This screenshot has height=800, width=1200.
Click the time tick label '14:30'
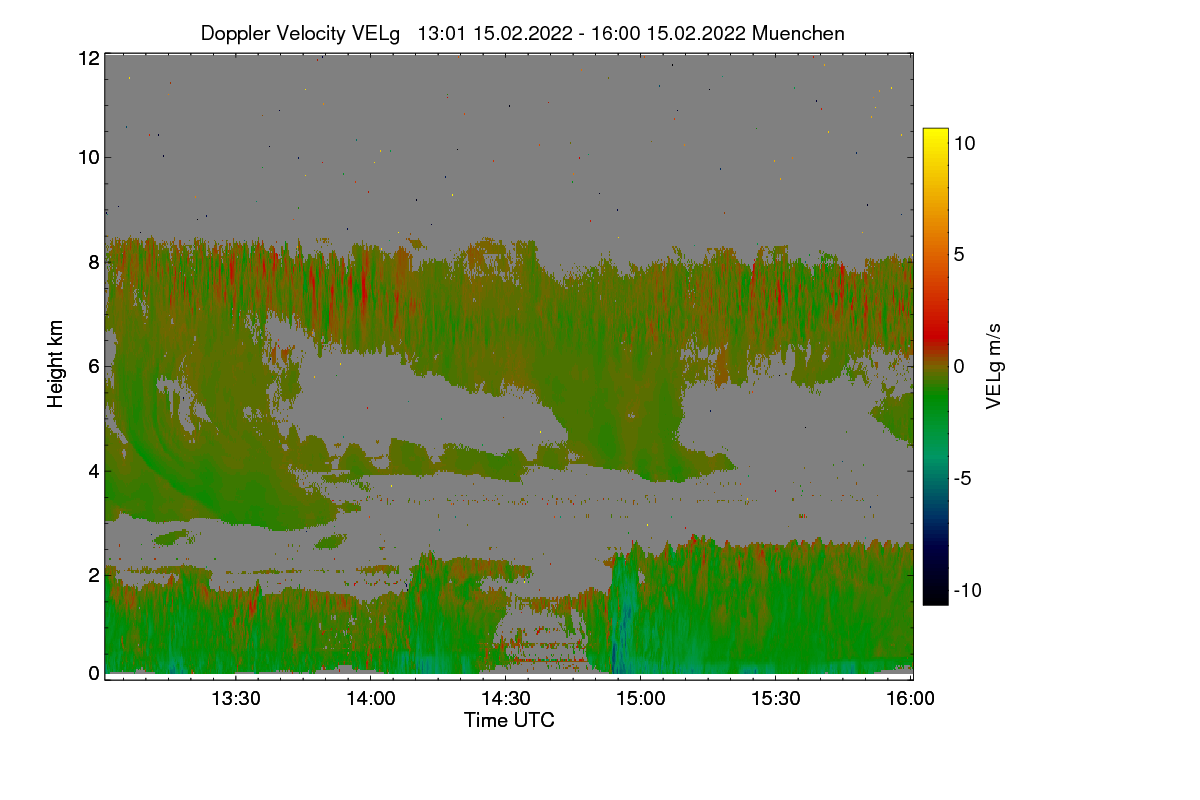(x=506, y=699)
